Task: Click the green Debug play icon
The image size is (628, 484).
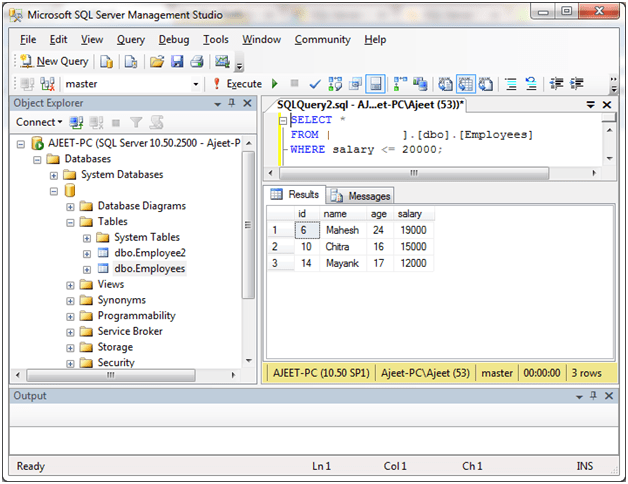Action: 274,84
